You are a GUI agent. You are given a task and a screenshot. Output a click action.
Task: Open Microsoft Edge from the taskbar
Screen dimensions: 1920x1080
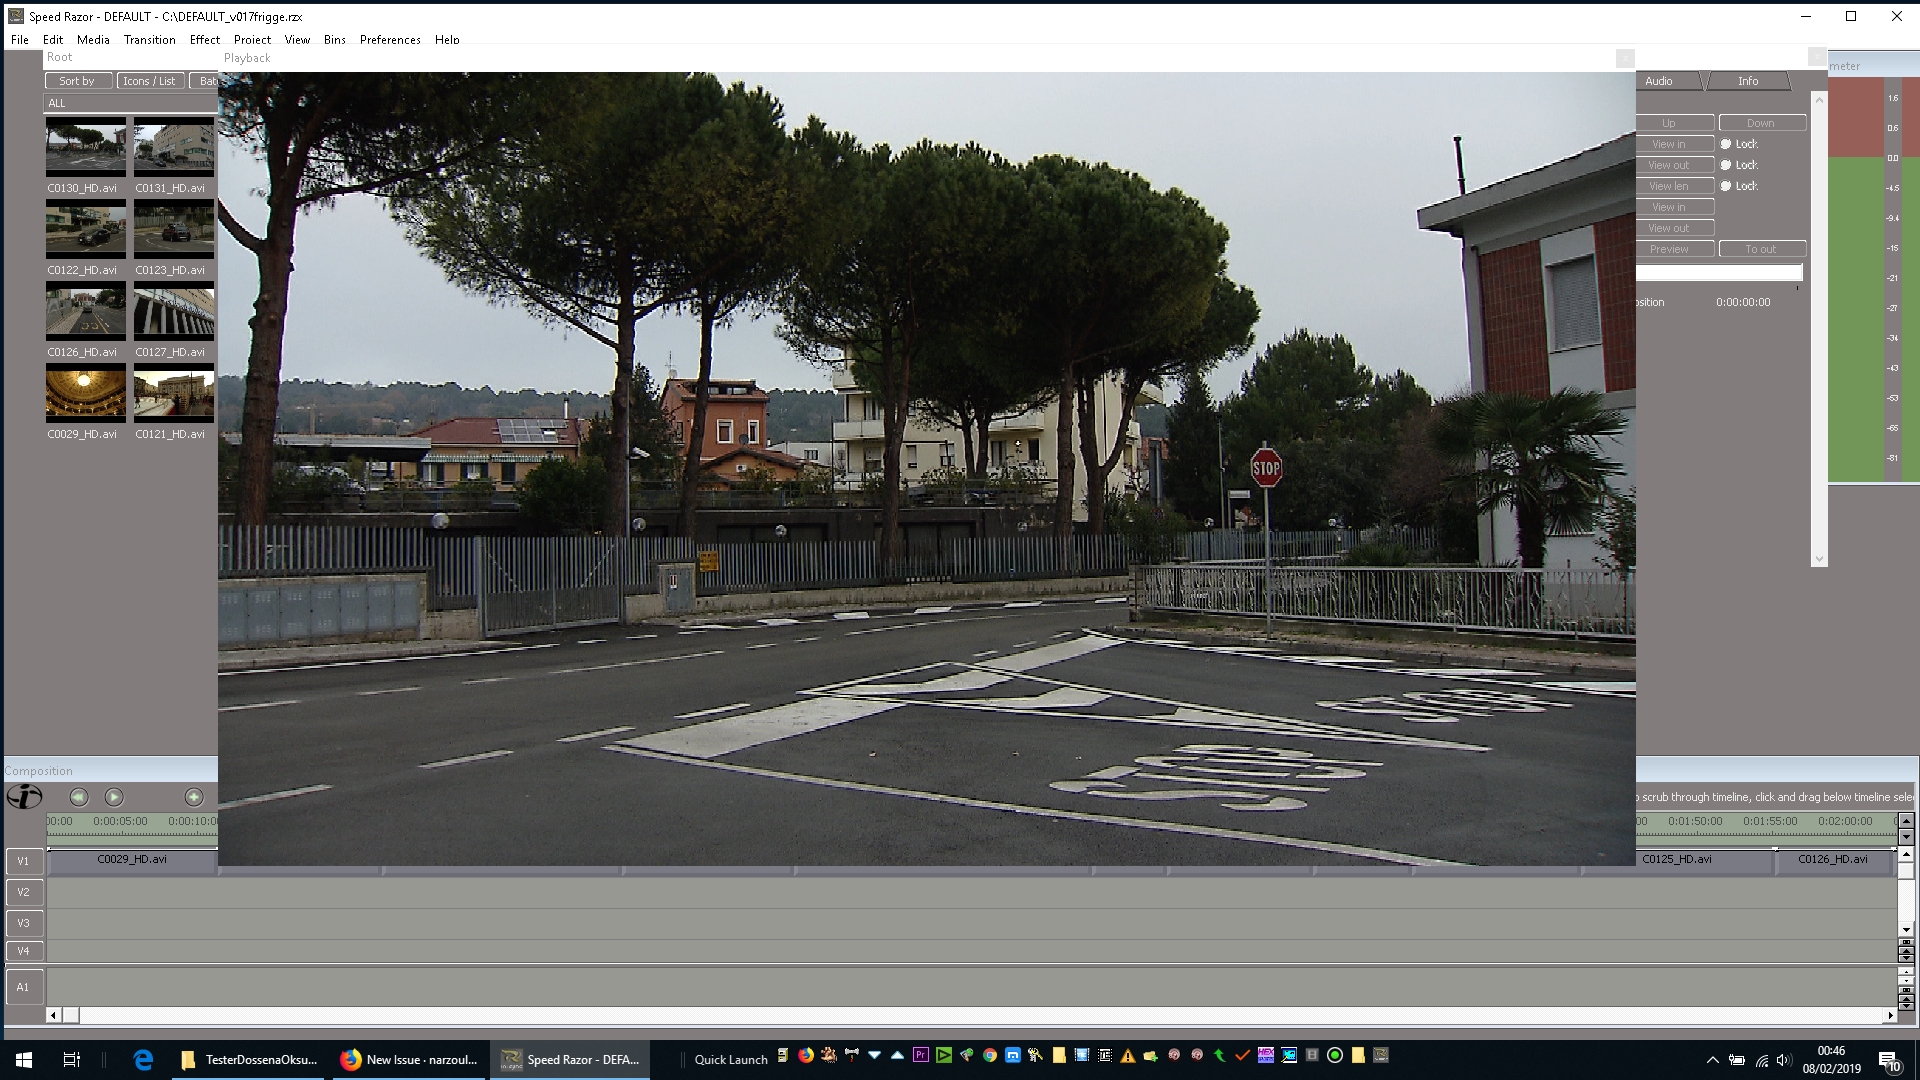(x=143, y=1059)
